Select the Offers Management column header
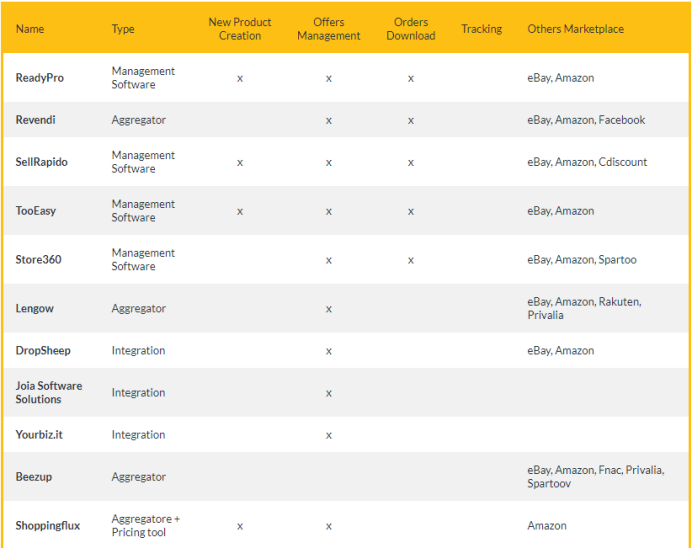 [x=329, y=29]
